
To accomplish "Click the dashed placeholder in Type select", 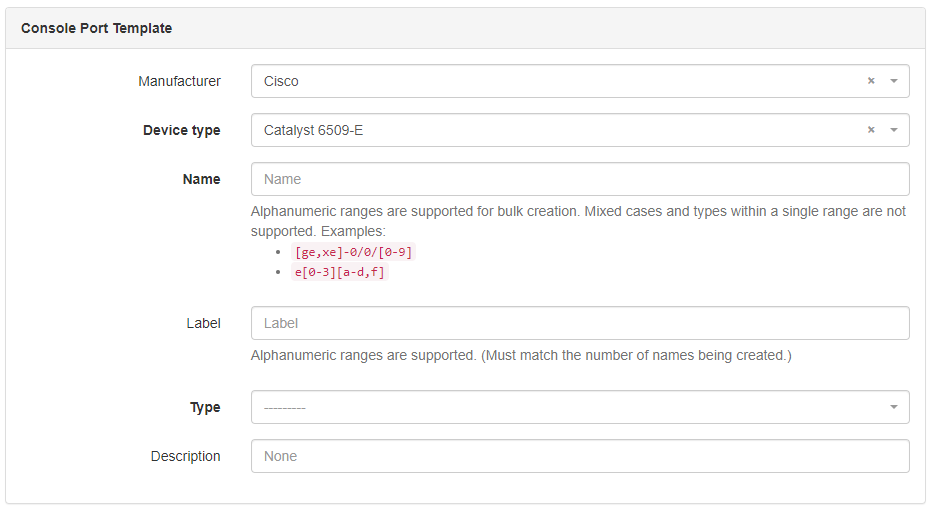I will [x=285, y=407].
